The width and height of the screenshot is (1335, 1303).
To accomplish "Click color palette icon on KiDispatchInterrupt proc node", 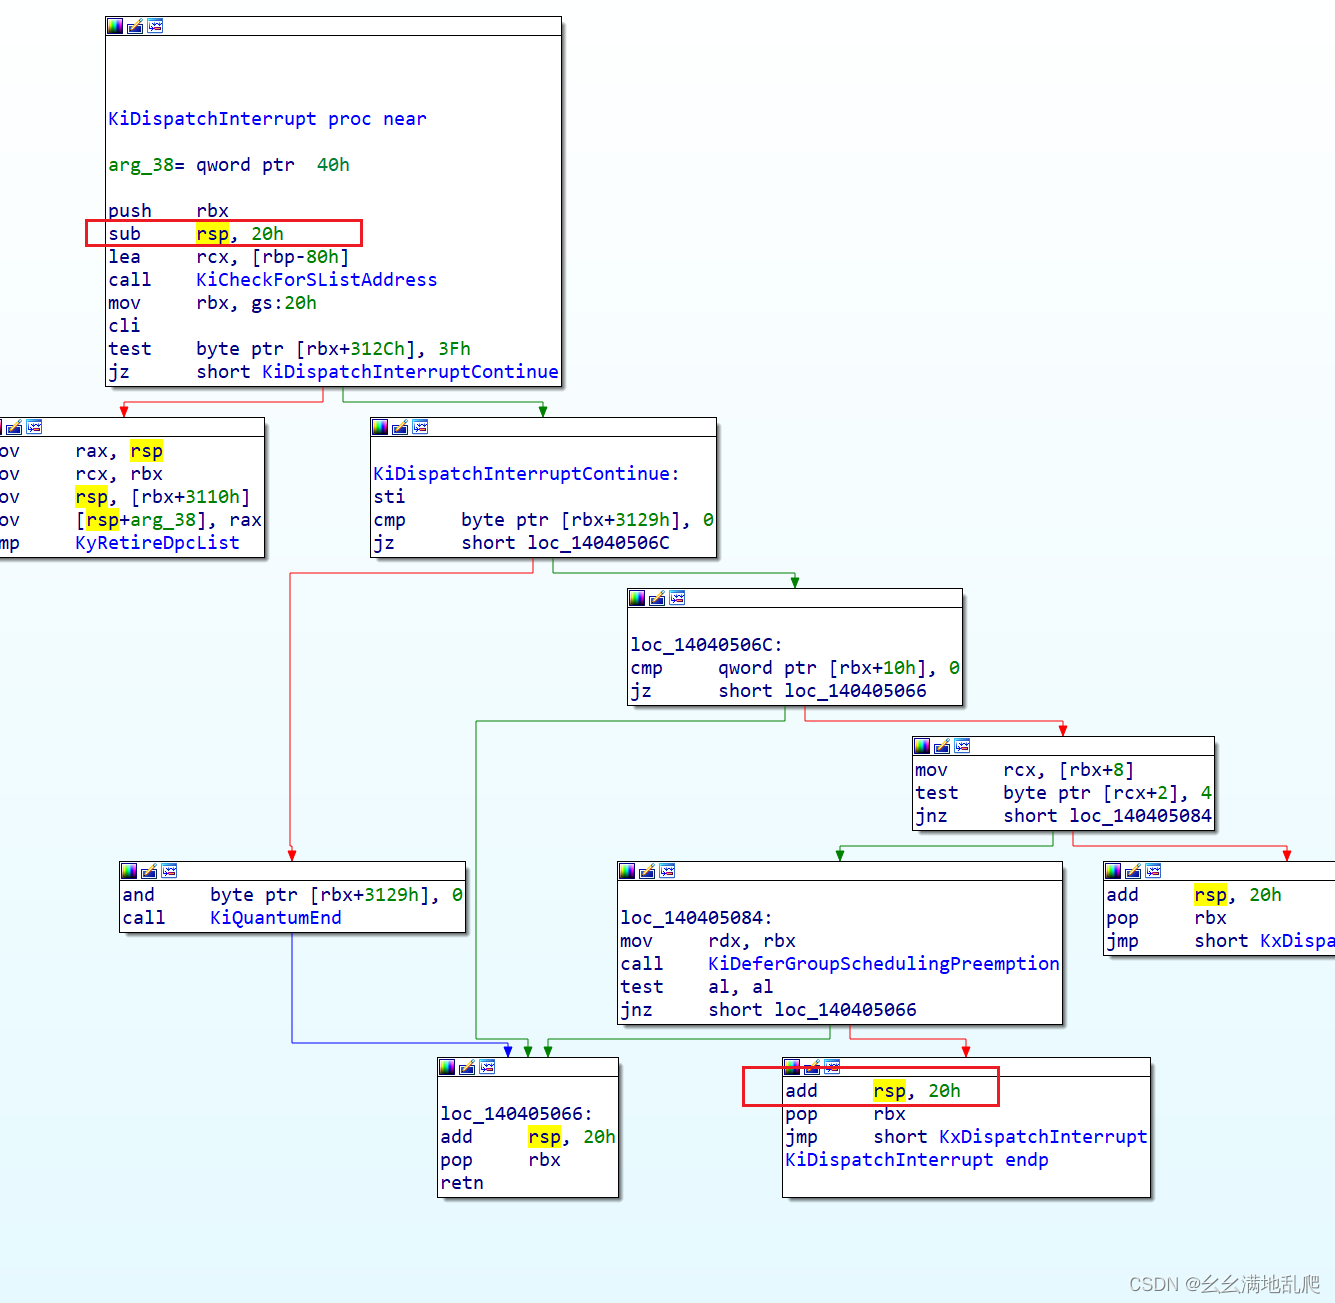I will coord(115,26).
